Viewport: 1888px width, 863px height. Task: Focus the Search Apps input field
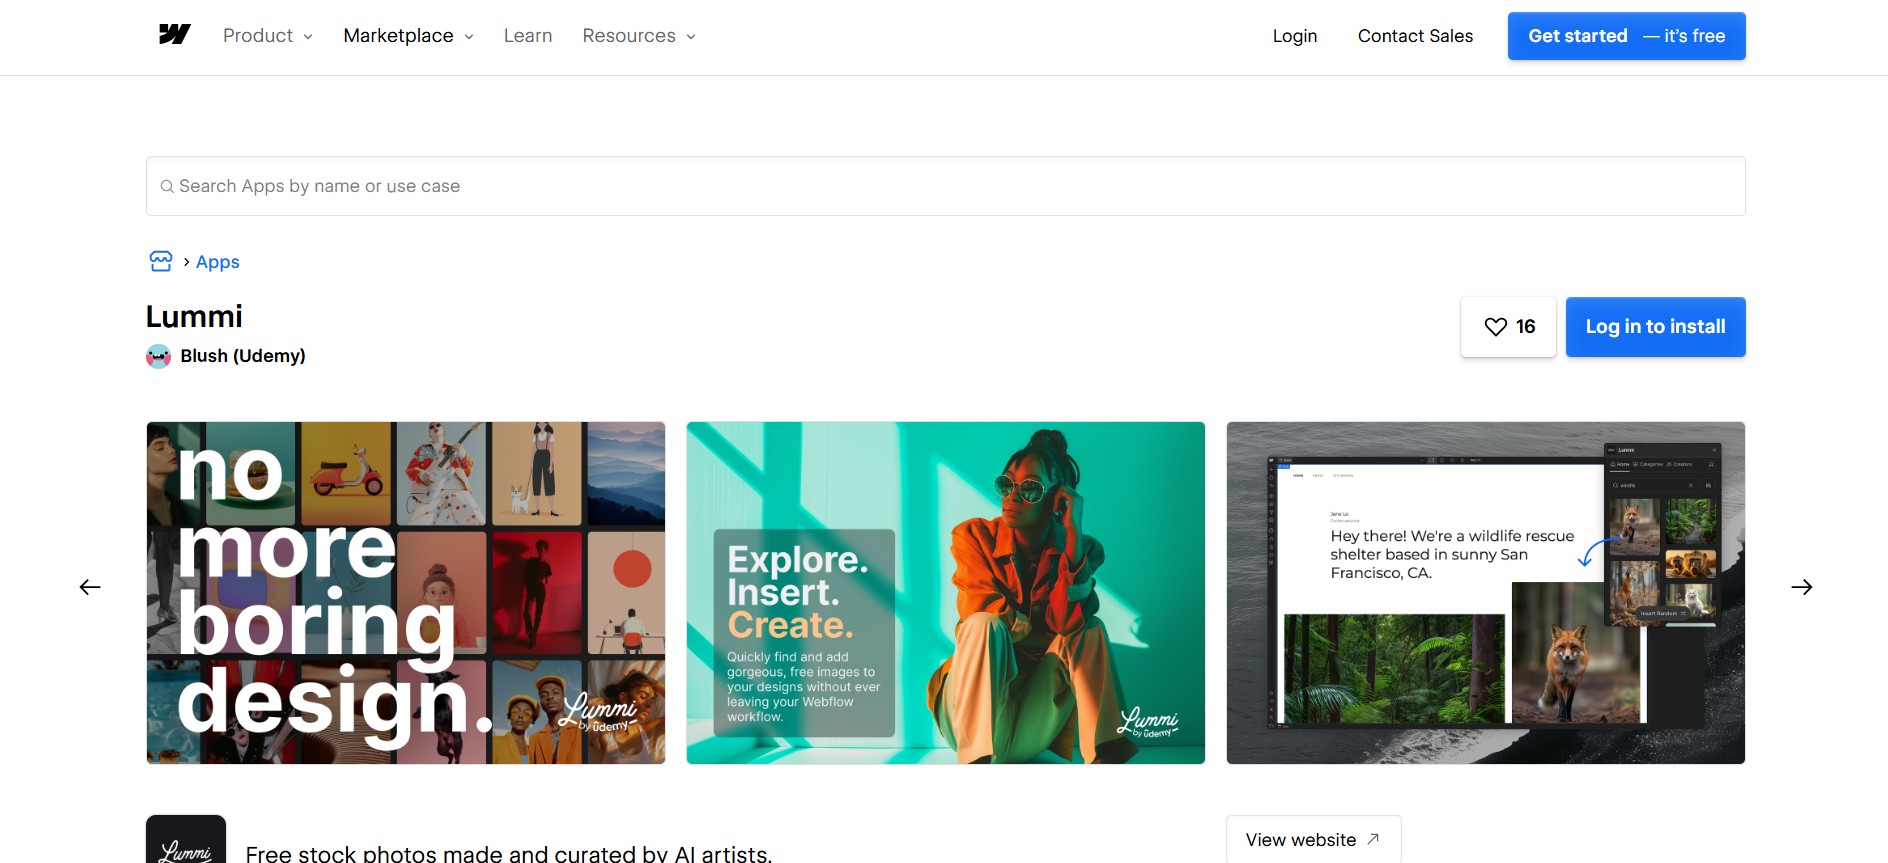(x=946, y=186)
